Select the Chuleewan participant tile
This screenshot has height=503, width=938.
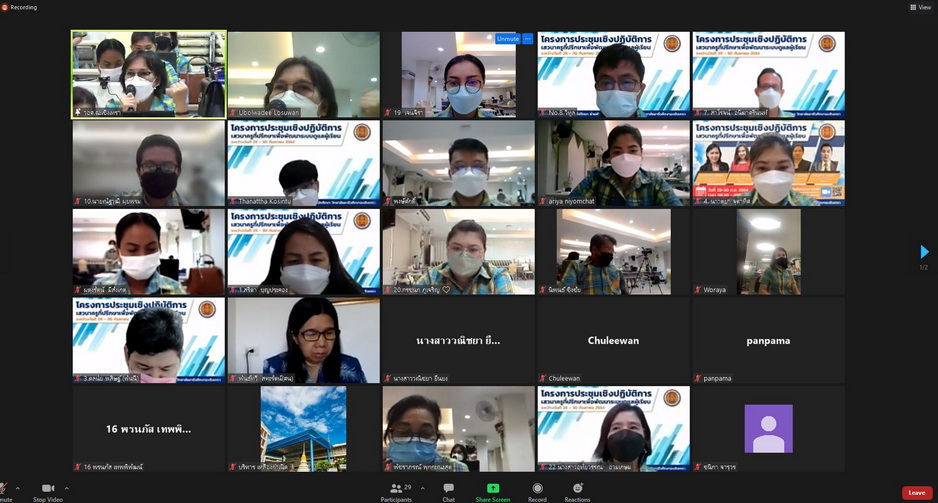tap(613, 340)
